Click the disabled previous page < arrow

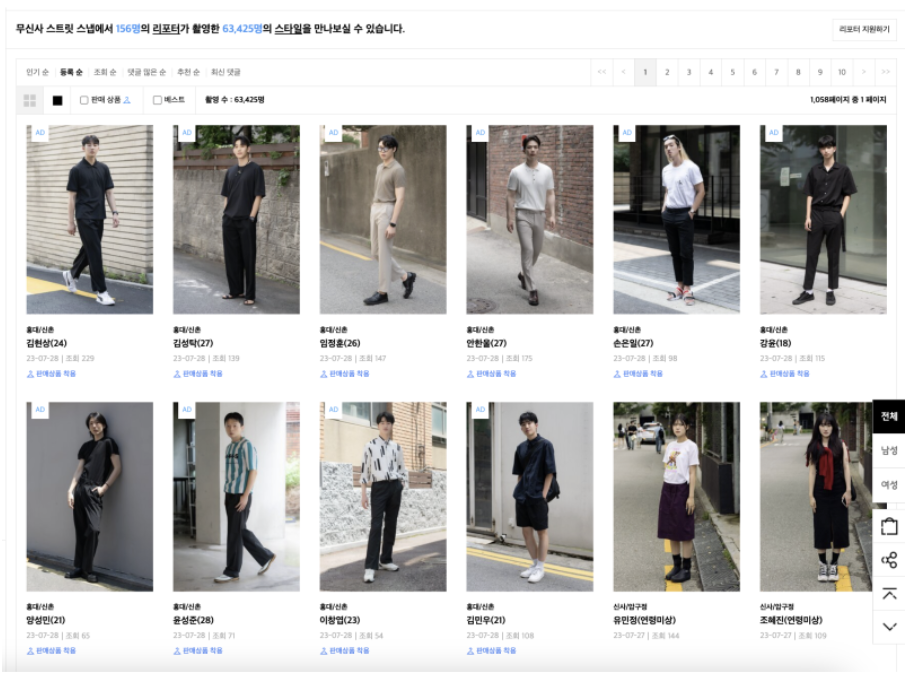623,72
